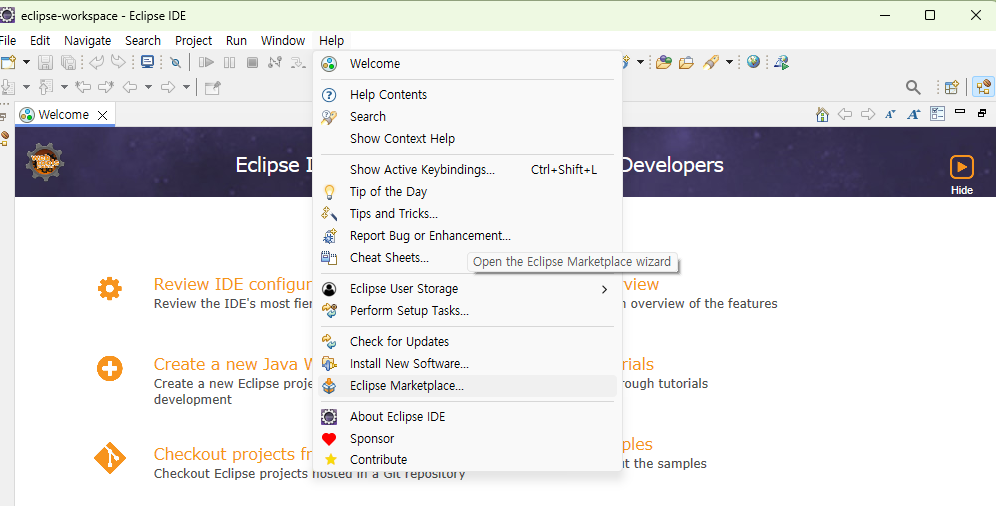Viewport: 996px width, 506px height.
Task: Select Check for Updates menu item
Action: coord(467,342)
